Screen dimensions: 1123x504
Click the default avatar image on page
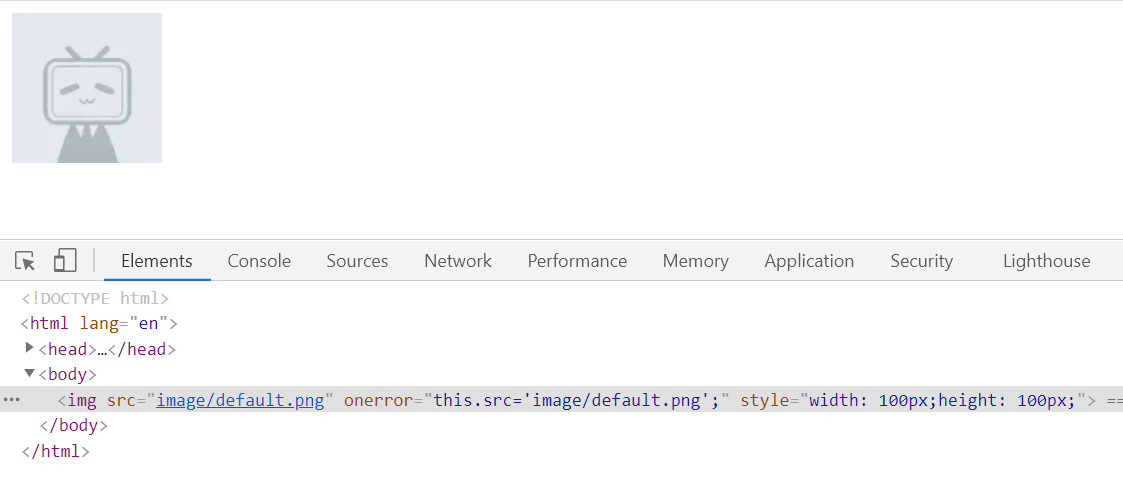coord(87,88)
